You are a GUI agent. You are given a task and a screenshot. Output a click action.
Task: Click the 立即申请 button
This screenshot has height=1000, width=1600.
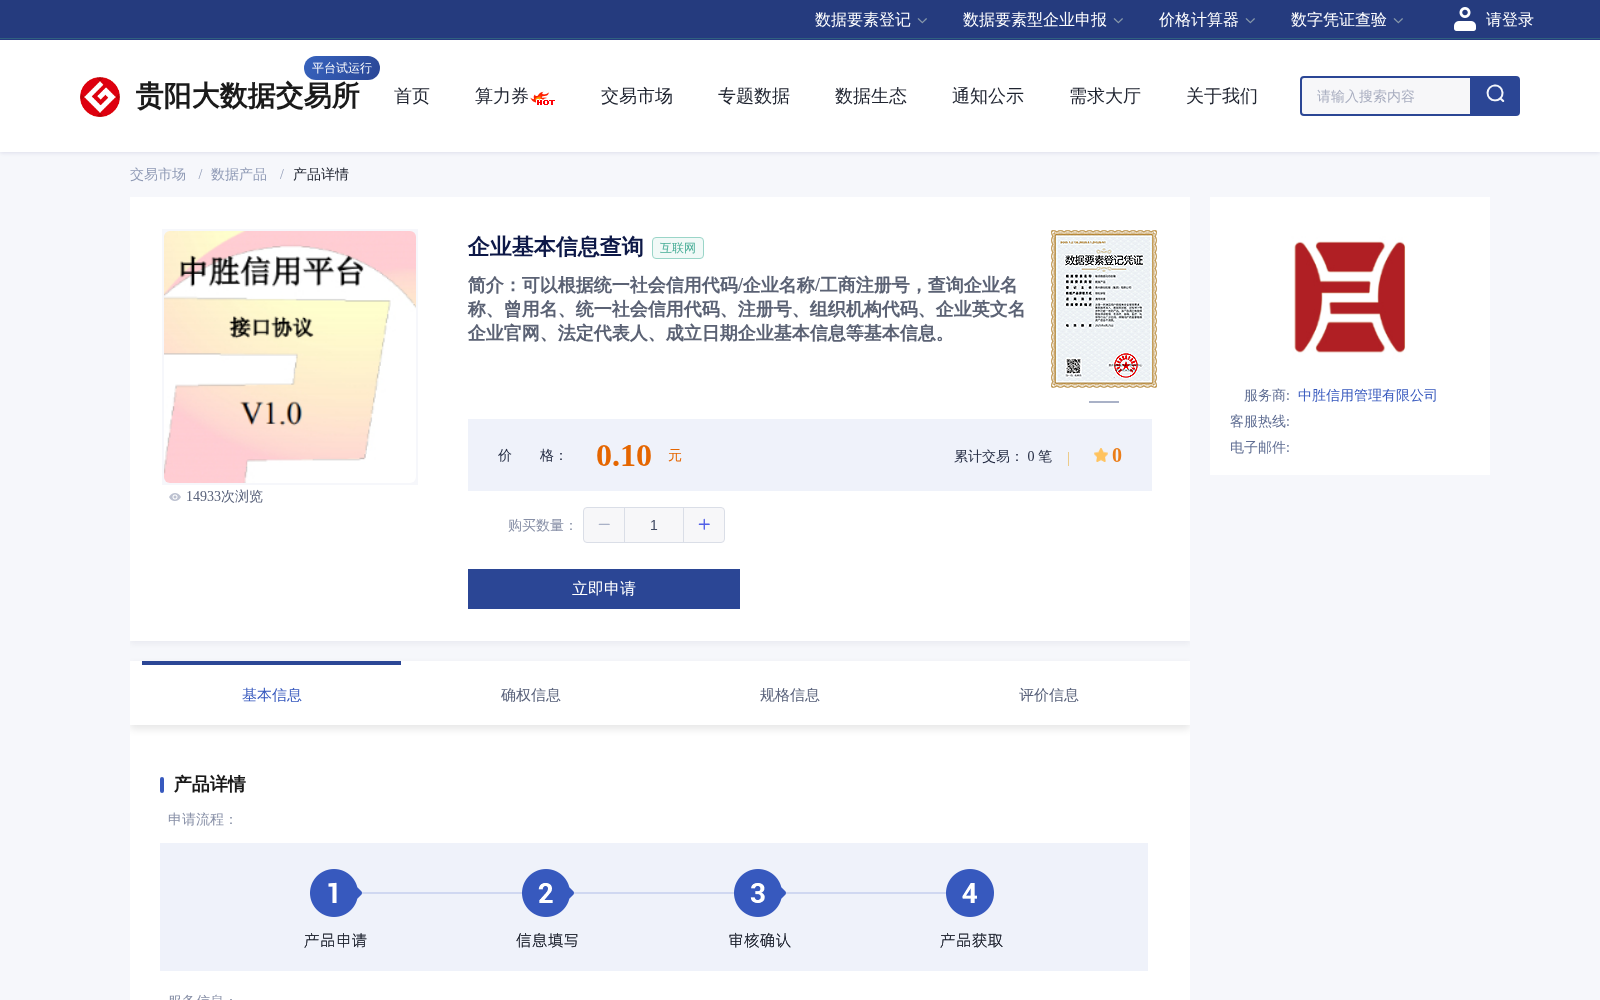coord(604,589)
